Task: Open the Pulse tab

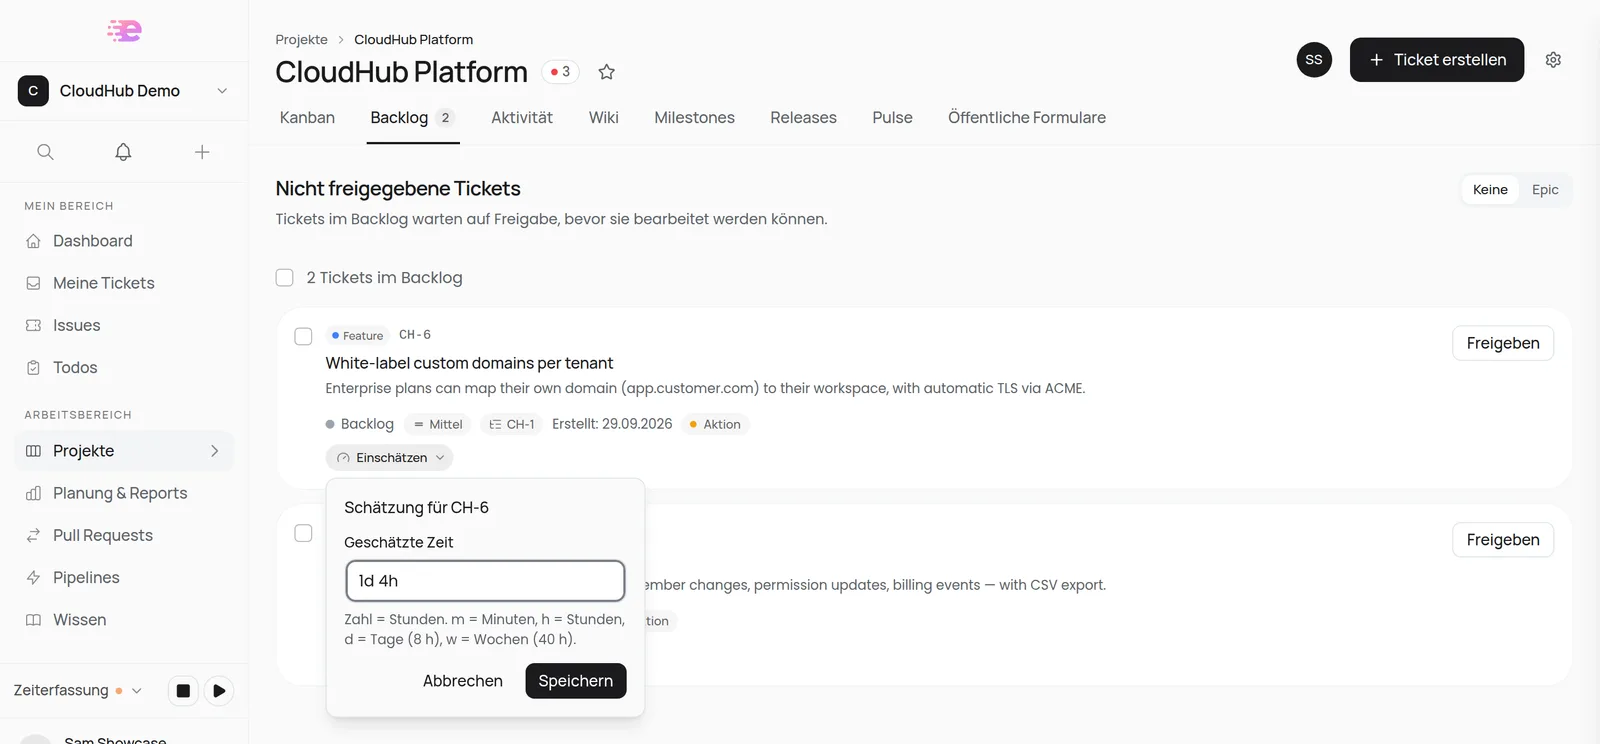Action: point(892,118)
